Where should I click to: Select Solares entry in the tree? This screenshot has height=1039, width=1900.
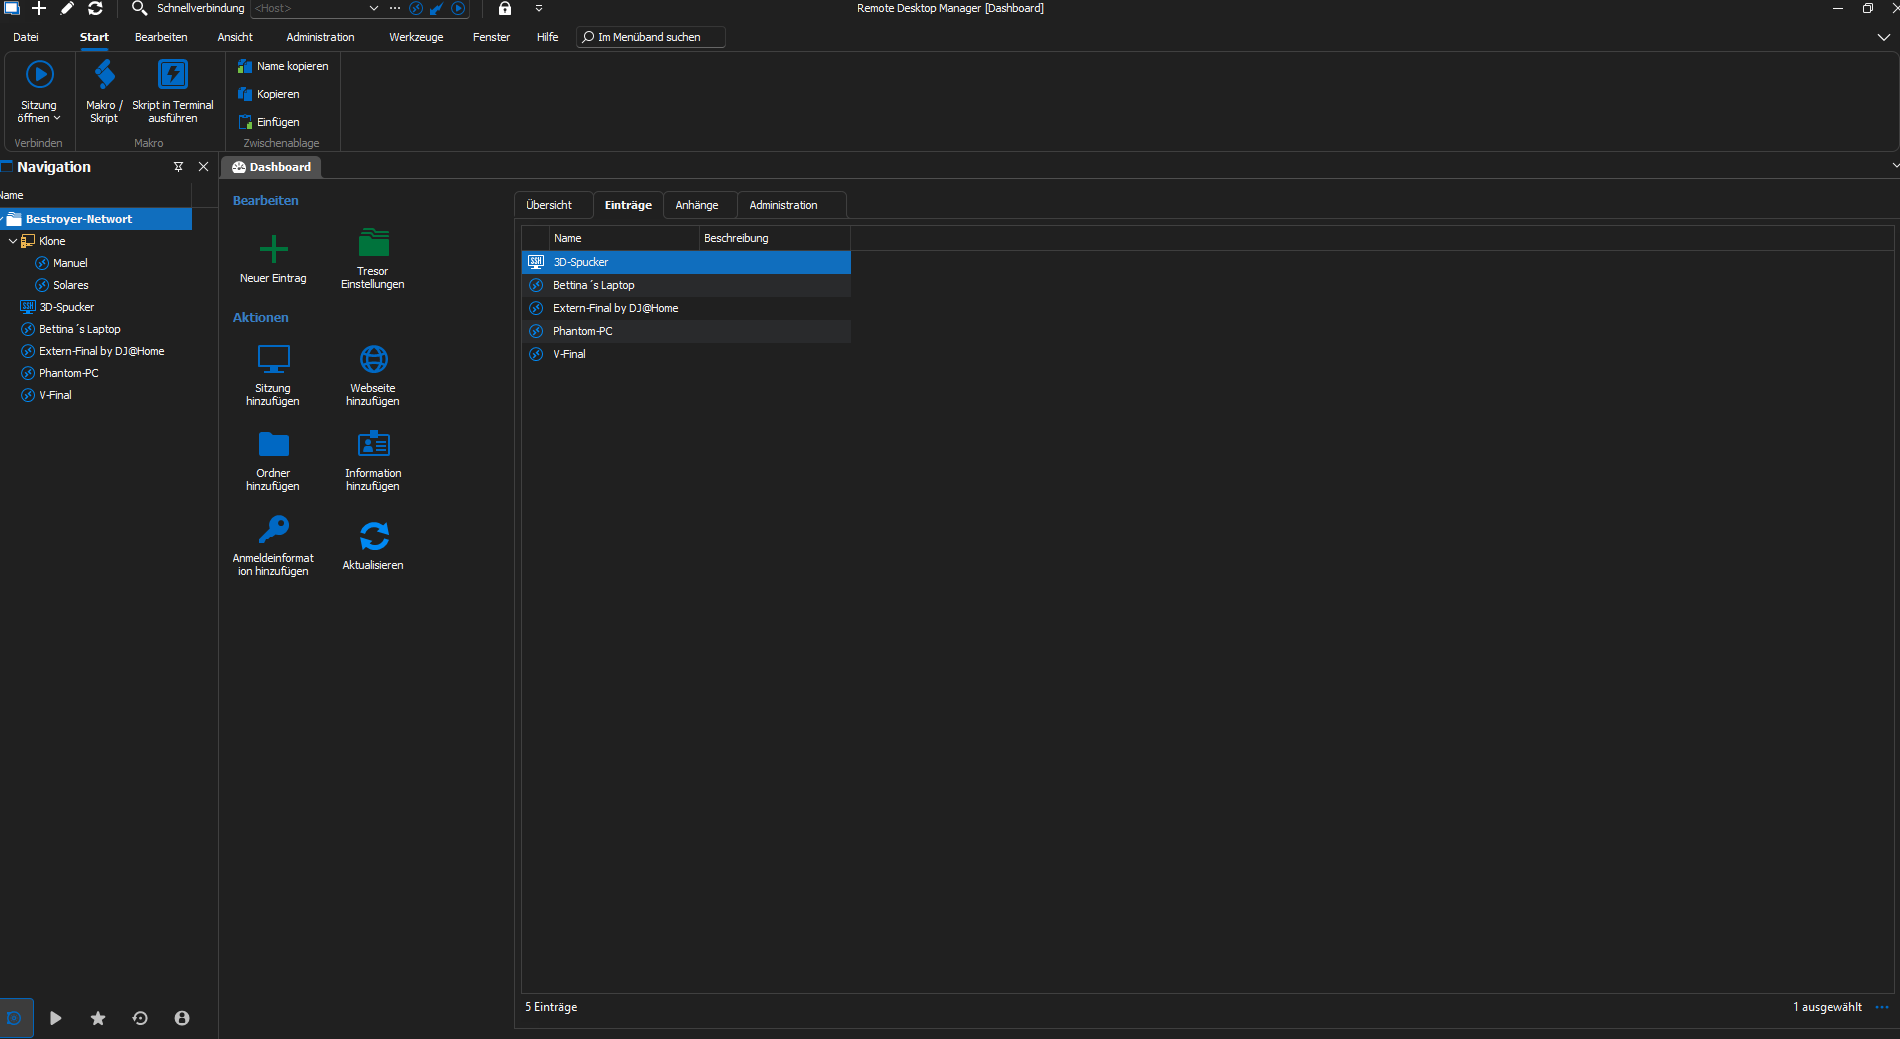tap(70, 285)
